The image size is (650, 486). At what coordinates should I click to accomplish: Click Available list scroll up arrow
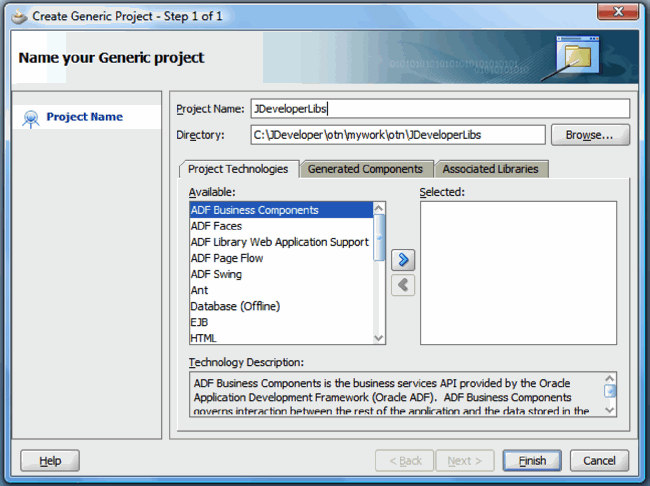pyautogui.click(x=379, y=208)
